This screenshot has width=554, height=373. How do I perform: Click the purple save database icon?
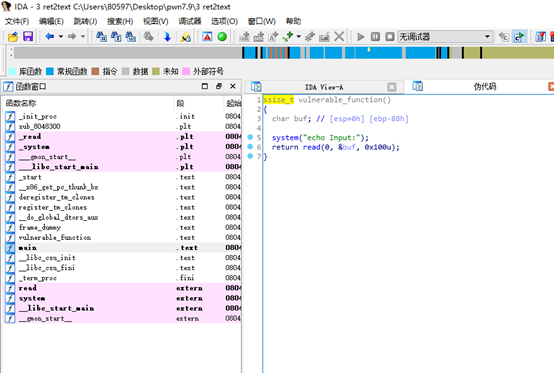pos(28,36)
